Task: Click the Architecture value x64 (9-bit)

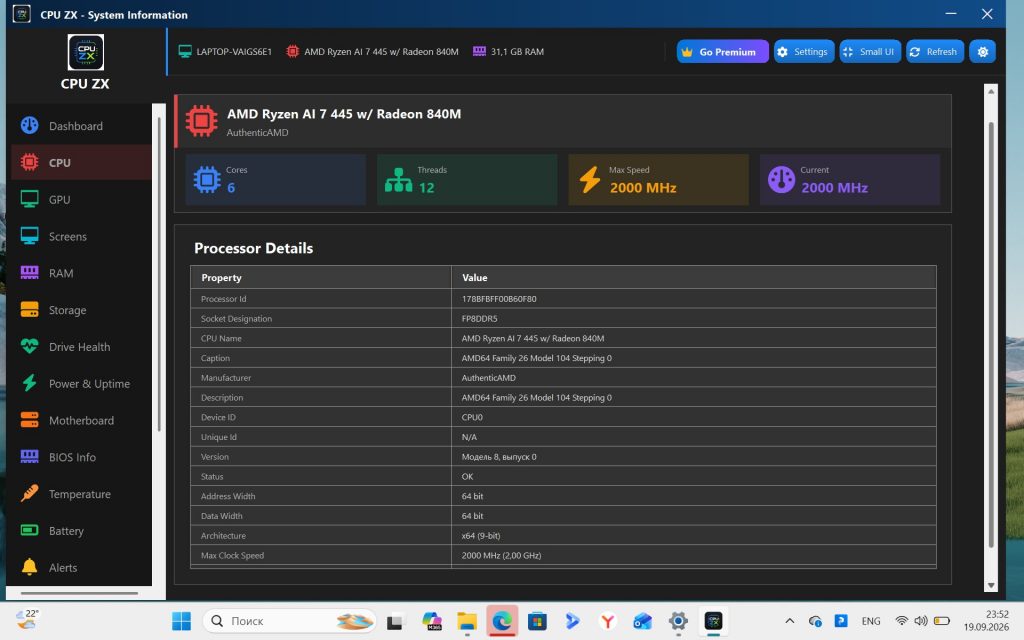Action: pyautogui.click(x=481, y=536)
